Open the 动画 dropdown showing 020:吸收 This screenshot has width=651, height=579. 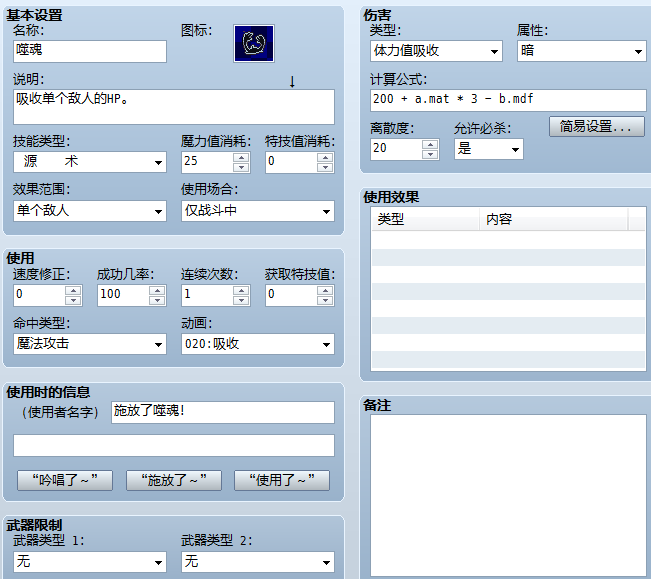[257, 344]
